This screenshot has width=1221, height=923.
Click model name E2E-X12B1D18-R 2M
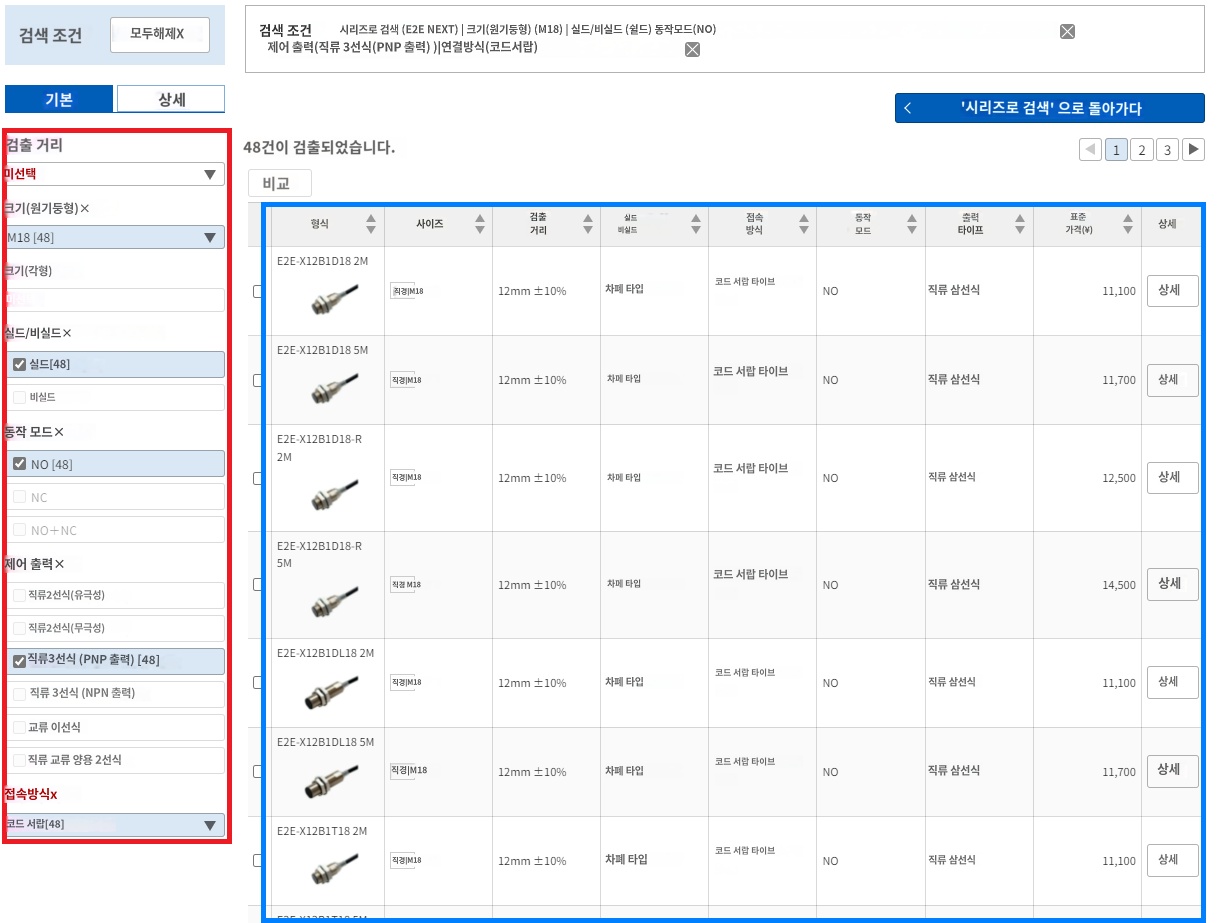click(319, 448)
